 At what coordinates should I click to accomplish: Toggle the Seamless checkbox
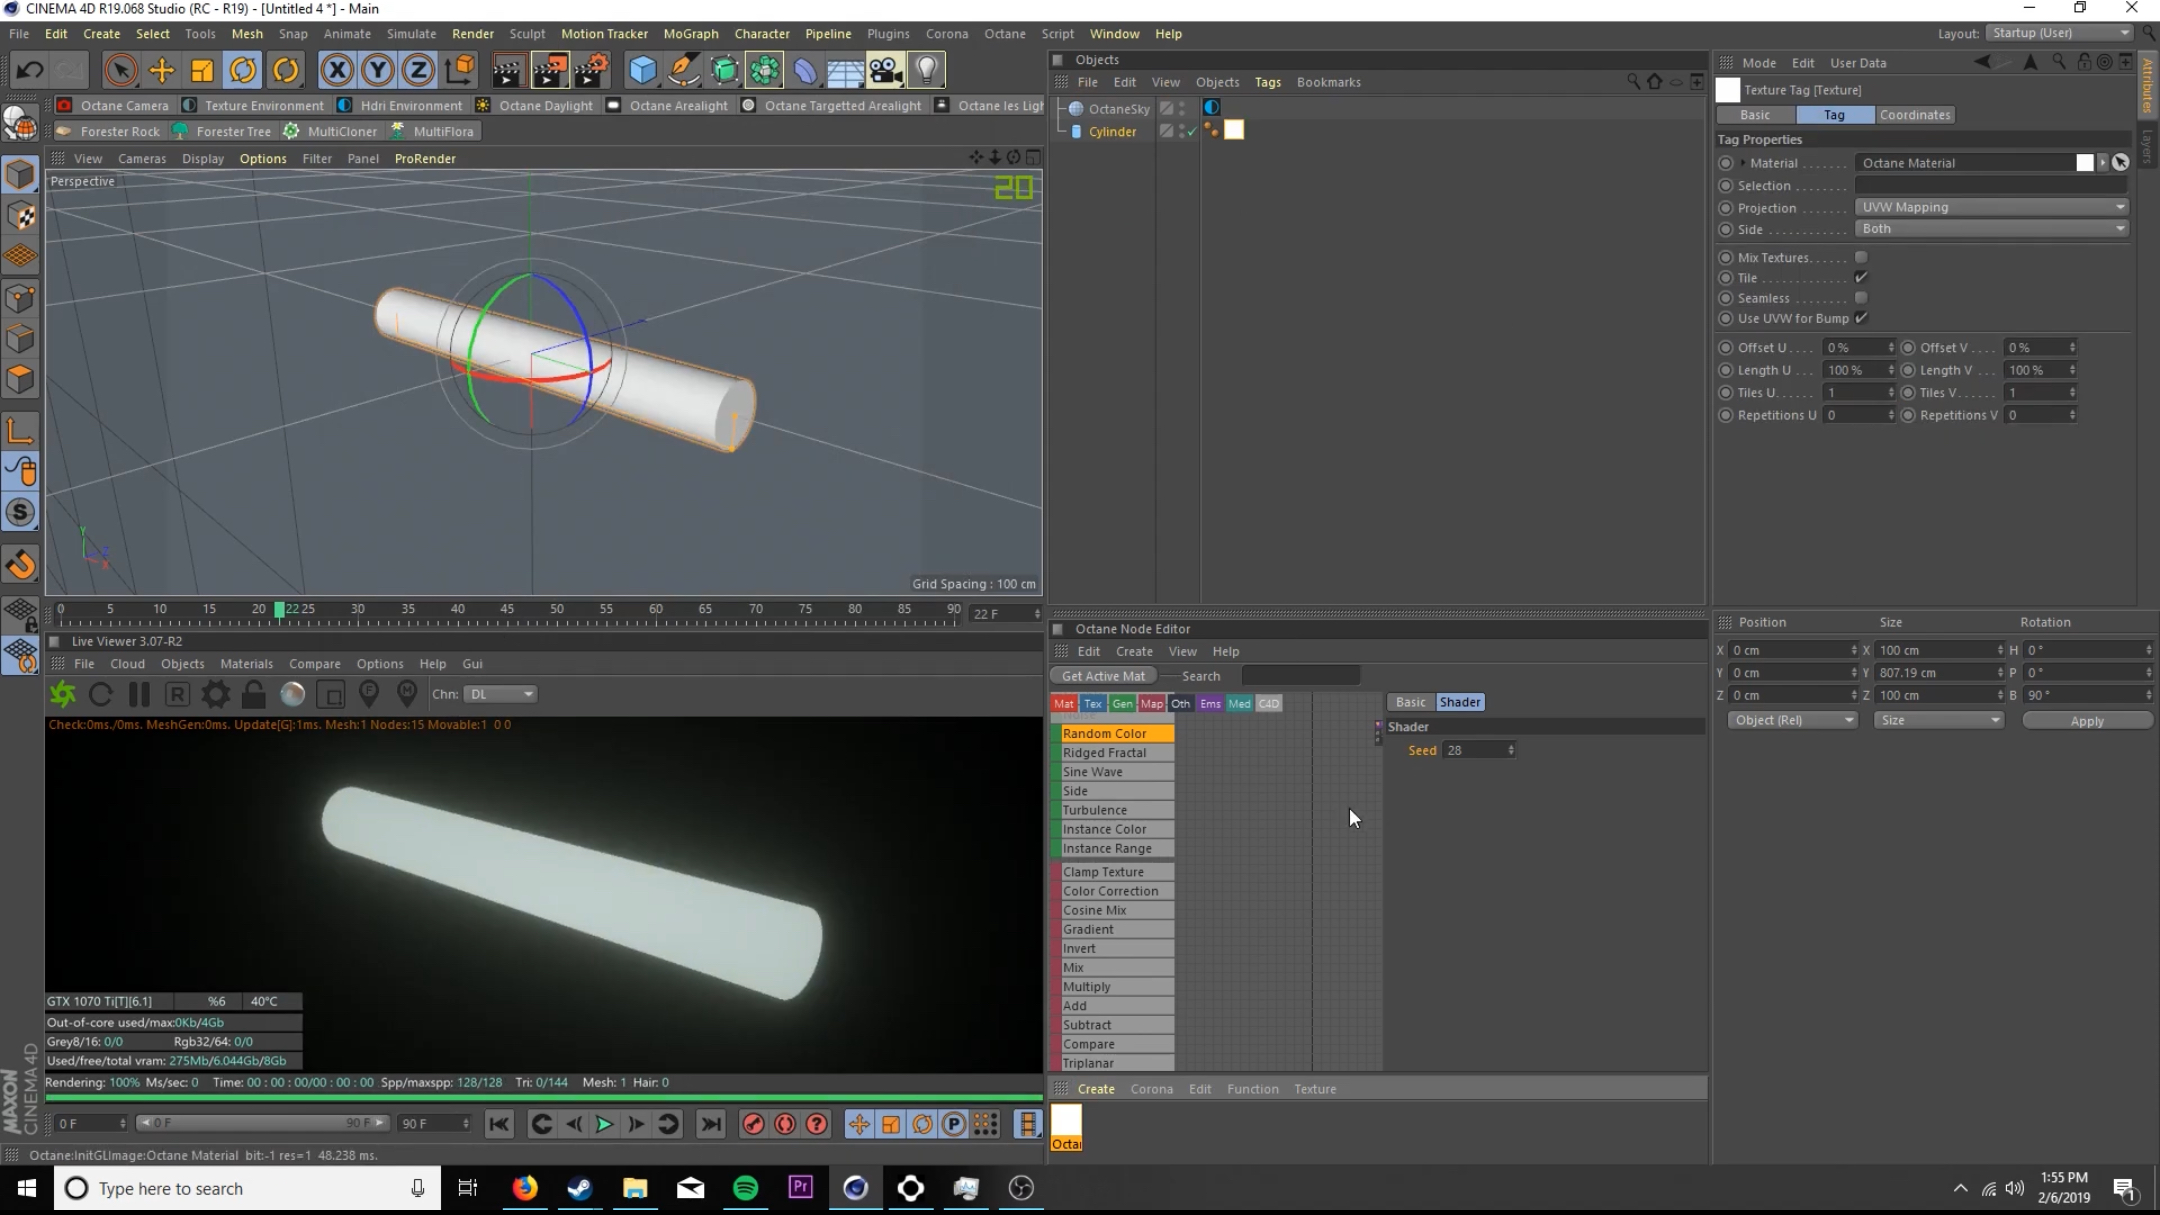coord(1861,298)
